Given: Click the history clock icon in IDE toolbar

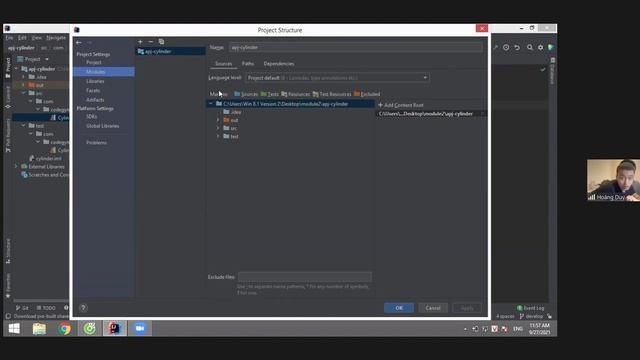Looking at the screenshot, I should click(506, 47).
